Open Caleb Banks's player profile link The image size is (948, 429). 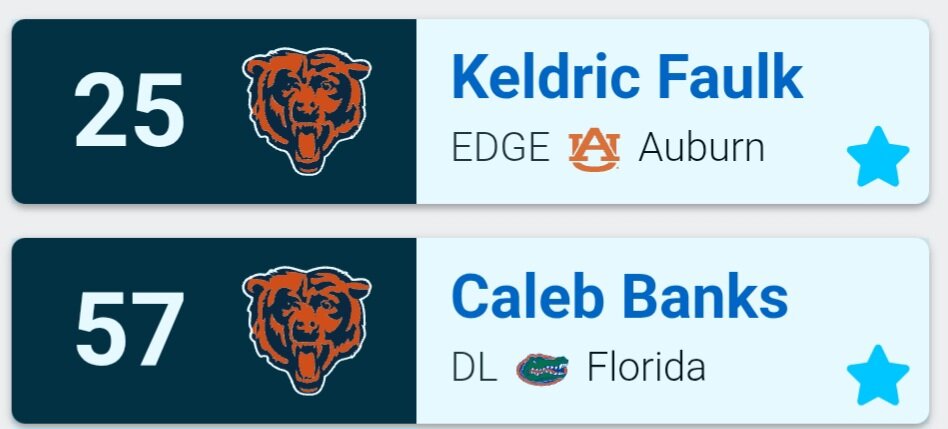[x=619, y=296]
